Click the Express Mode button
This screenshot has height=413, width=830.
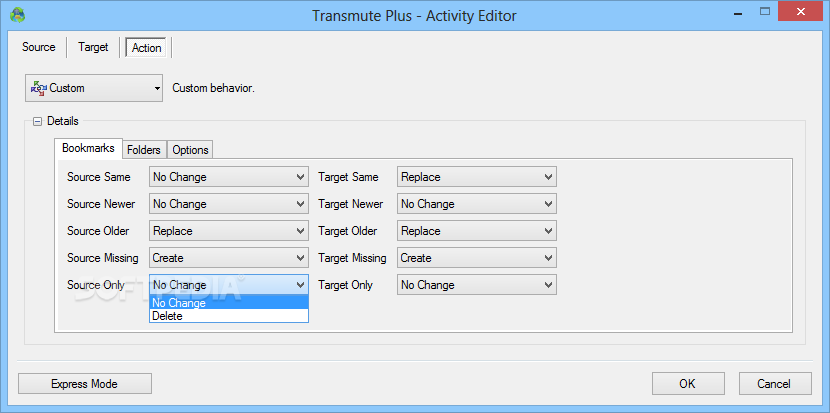point(85,384)
